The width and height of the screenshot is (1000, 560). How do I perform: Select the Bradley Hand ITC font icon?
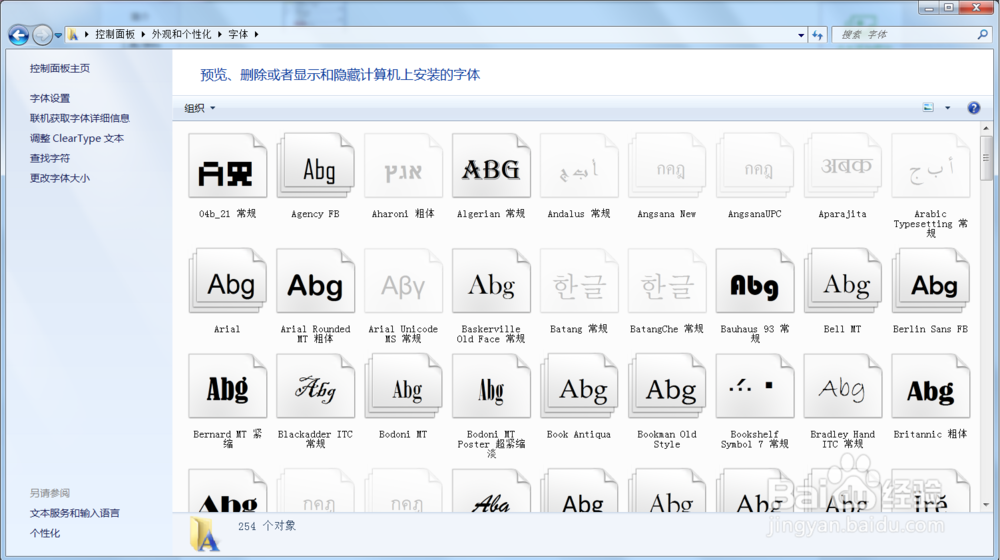[843, 387]
